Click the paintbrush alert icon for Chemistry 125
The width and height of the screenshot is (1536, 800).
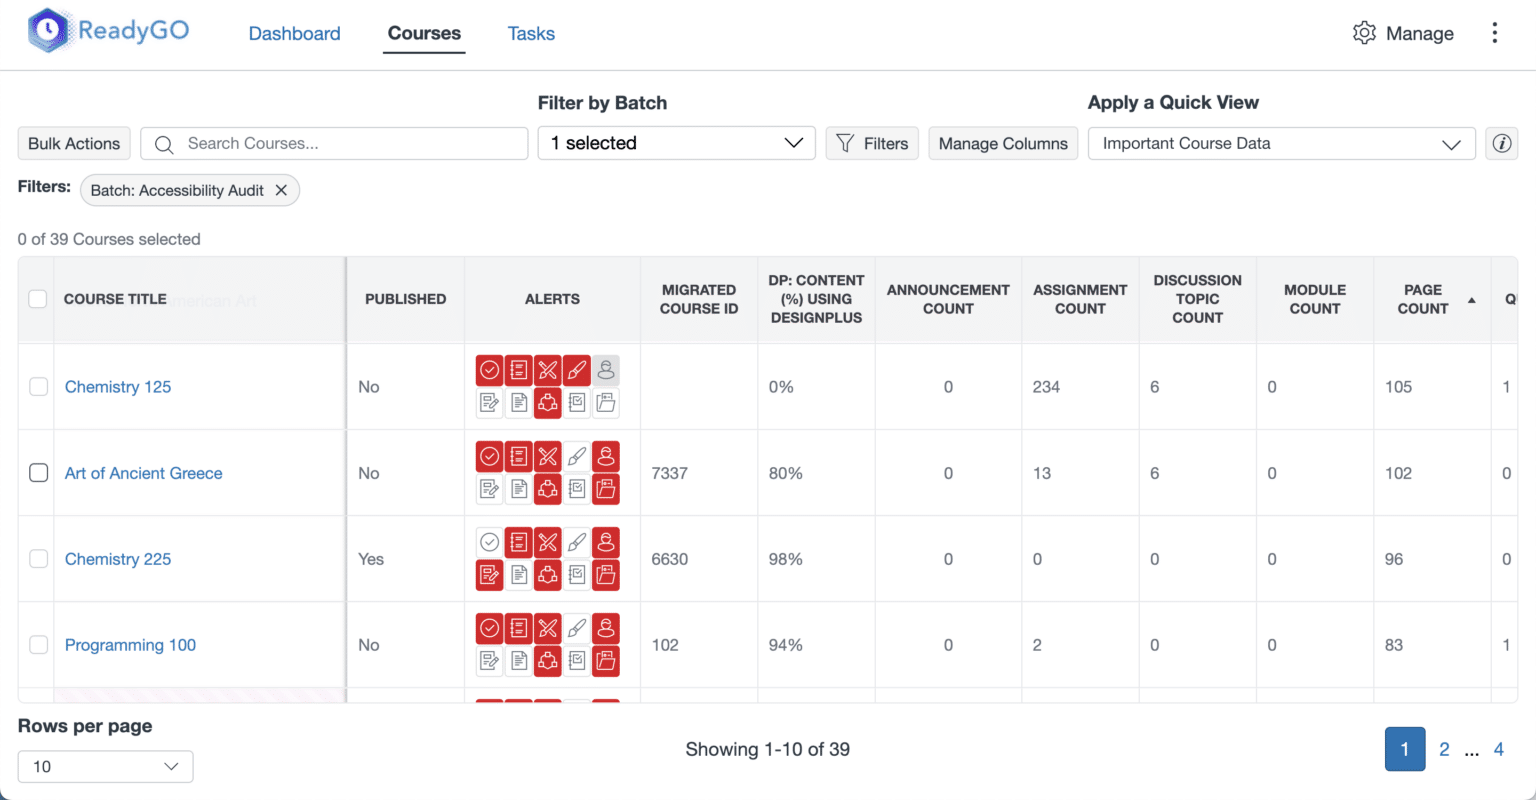point(577,371)
